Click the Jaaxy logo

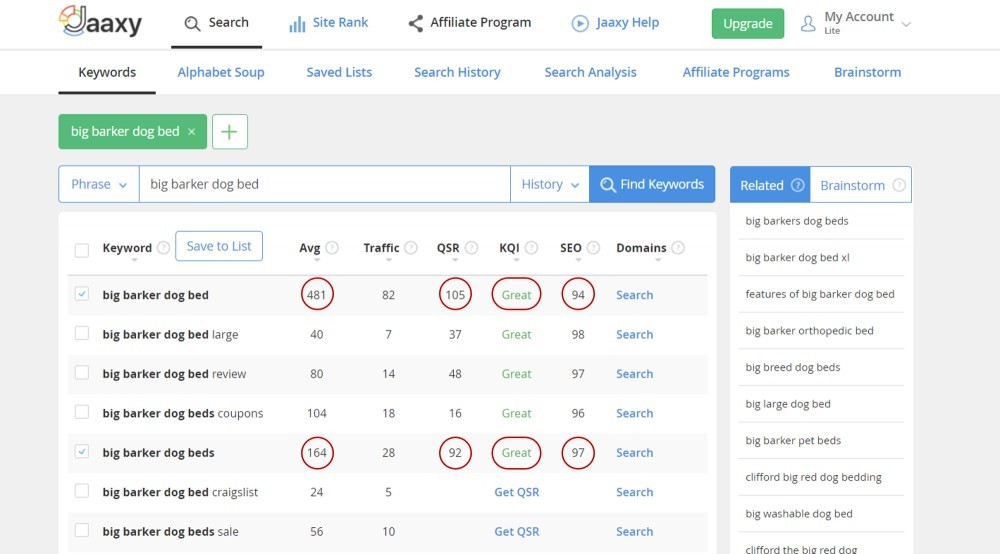coord(100,21)
